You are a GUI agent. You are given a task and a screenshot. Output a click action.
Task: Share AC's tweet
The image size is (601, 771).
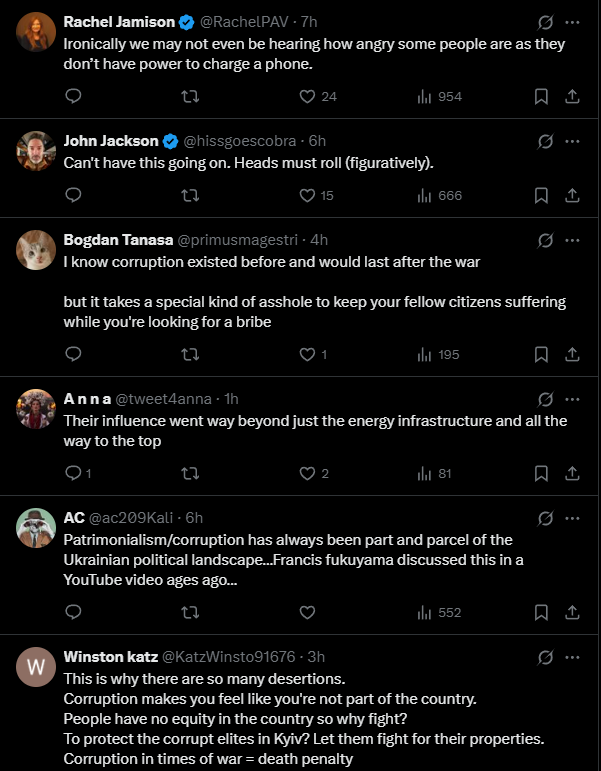point(573,612)
